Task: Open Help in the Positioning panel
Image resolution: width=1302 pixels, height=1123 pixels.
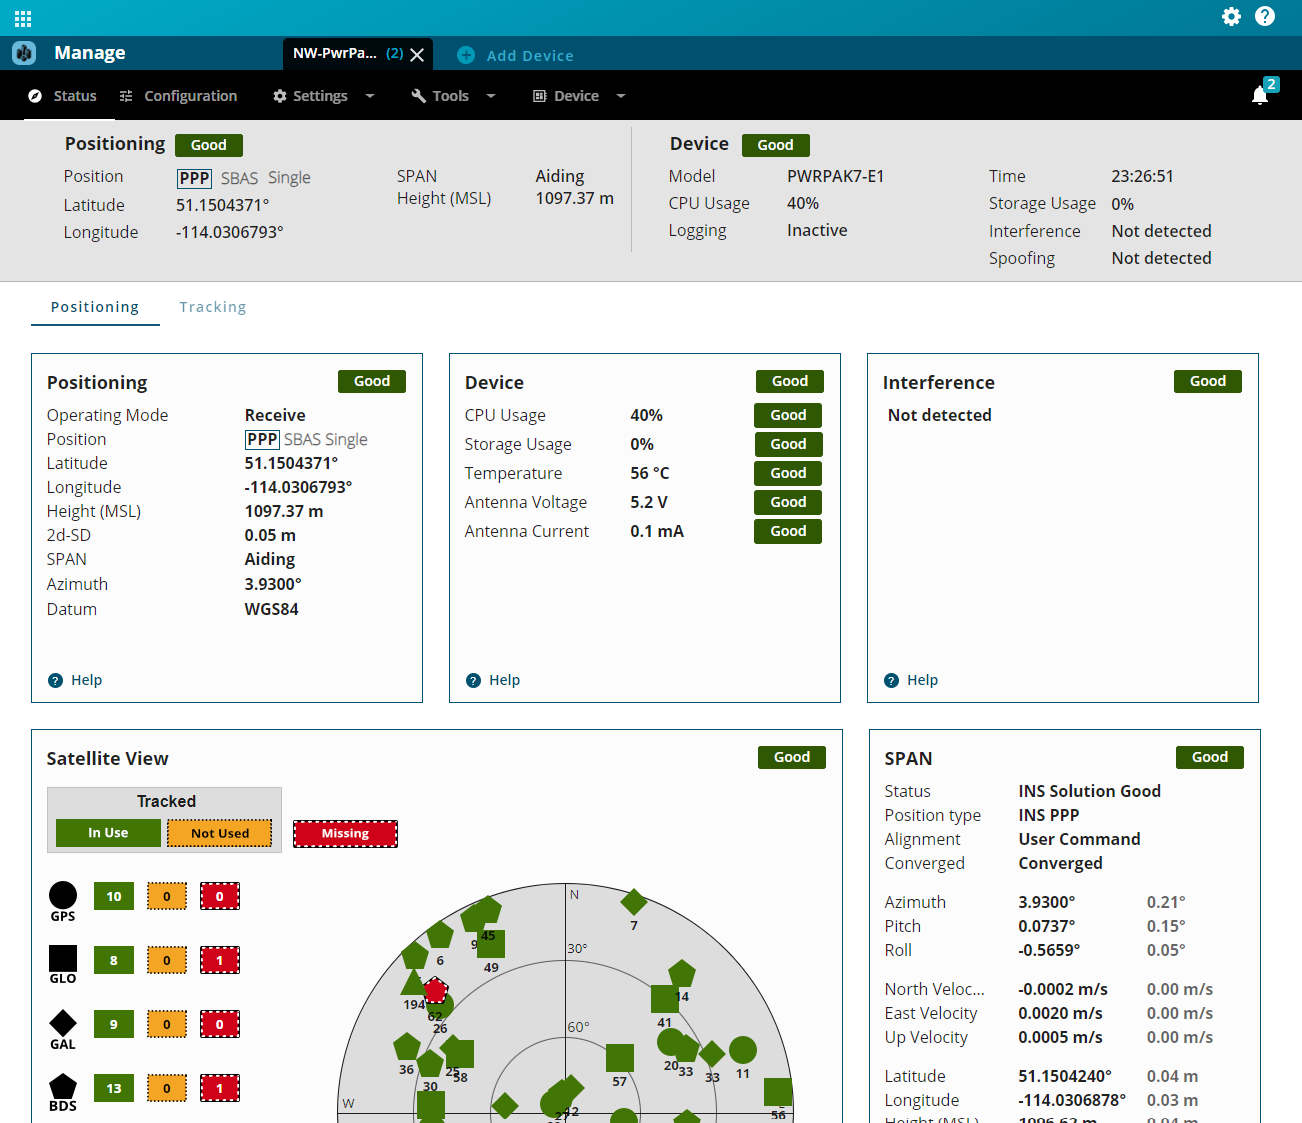Action: [x=75, y=680]
